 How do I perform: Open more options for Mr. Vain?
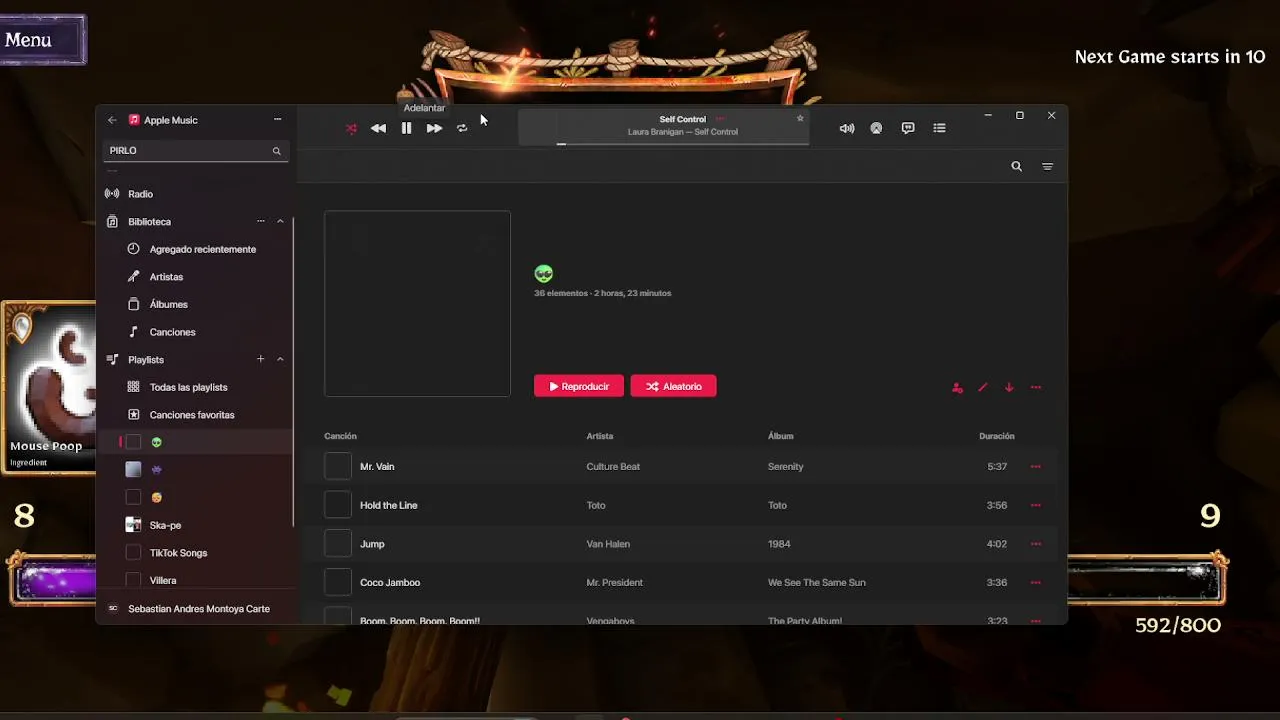[1036, 467]
